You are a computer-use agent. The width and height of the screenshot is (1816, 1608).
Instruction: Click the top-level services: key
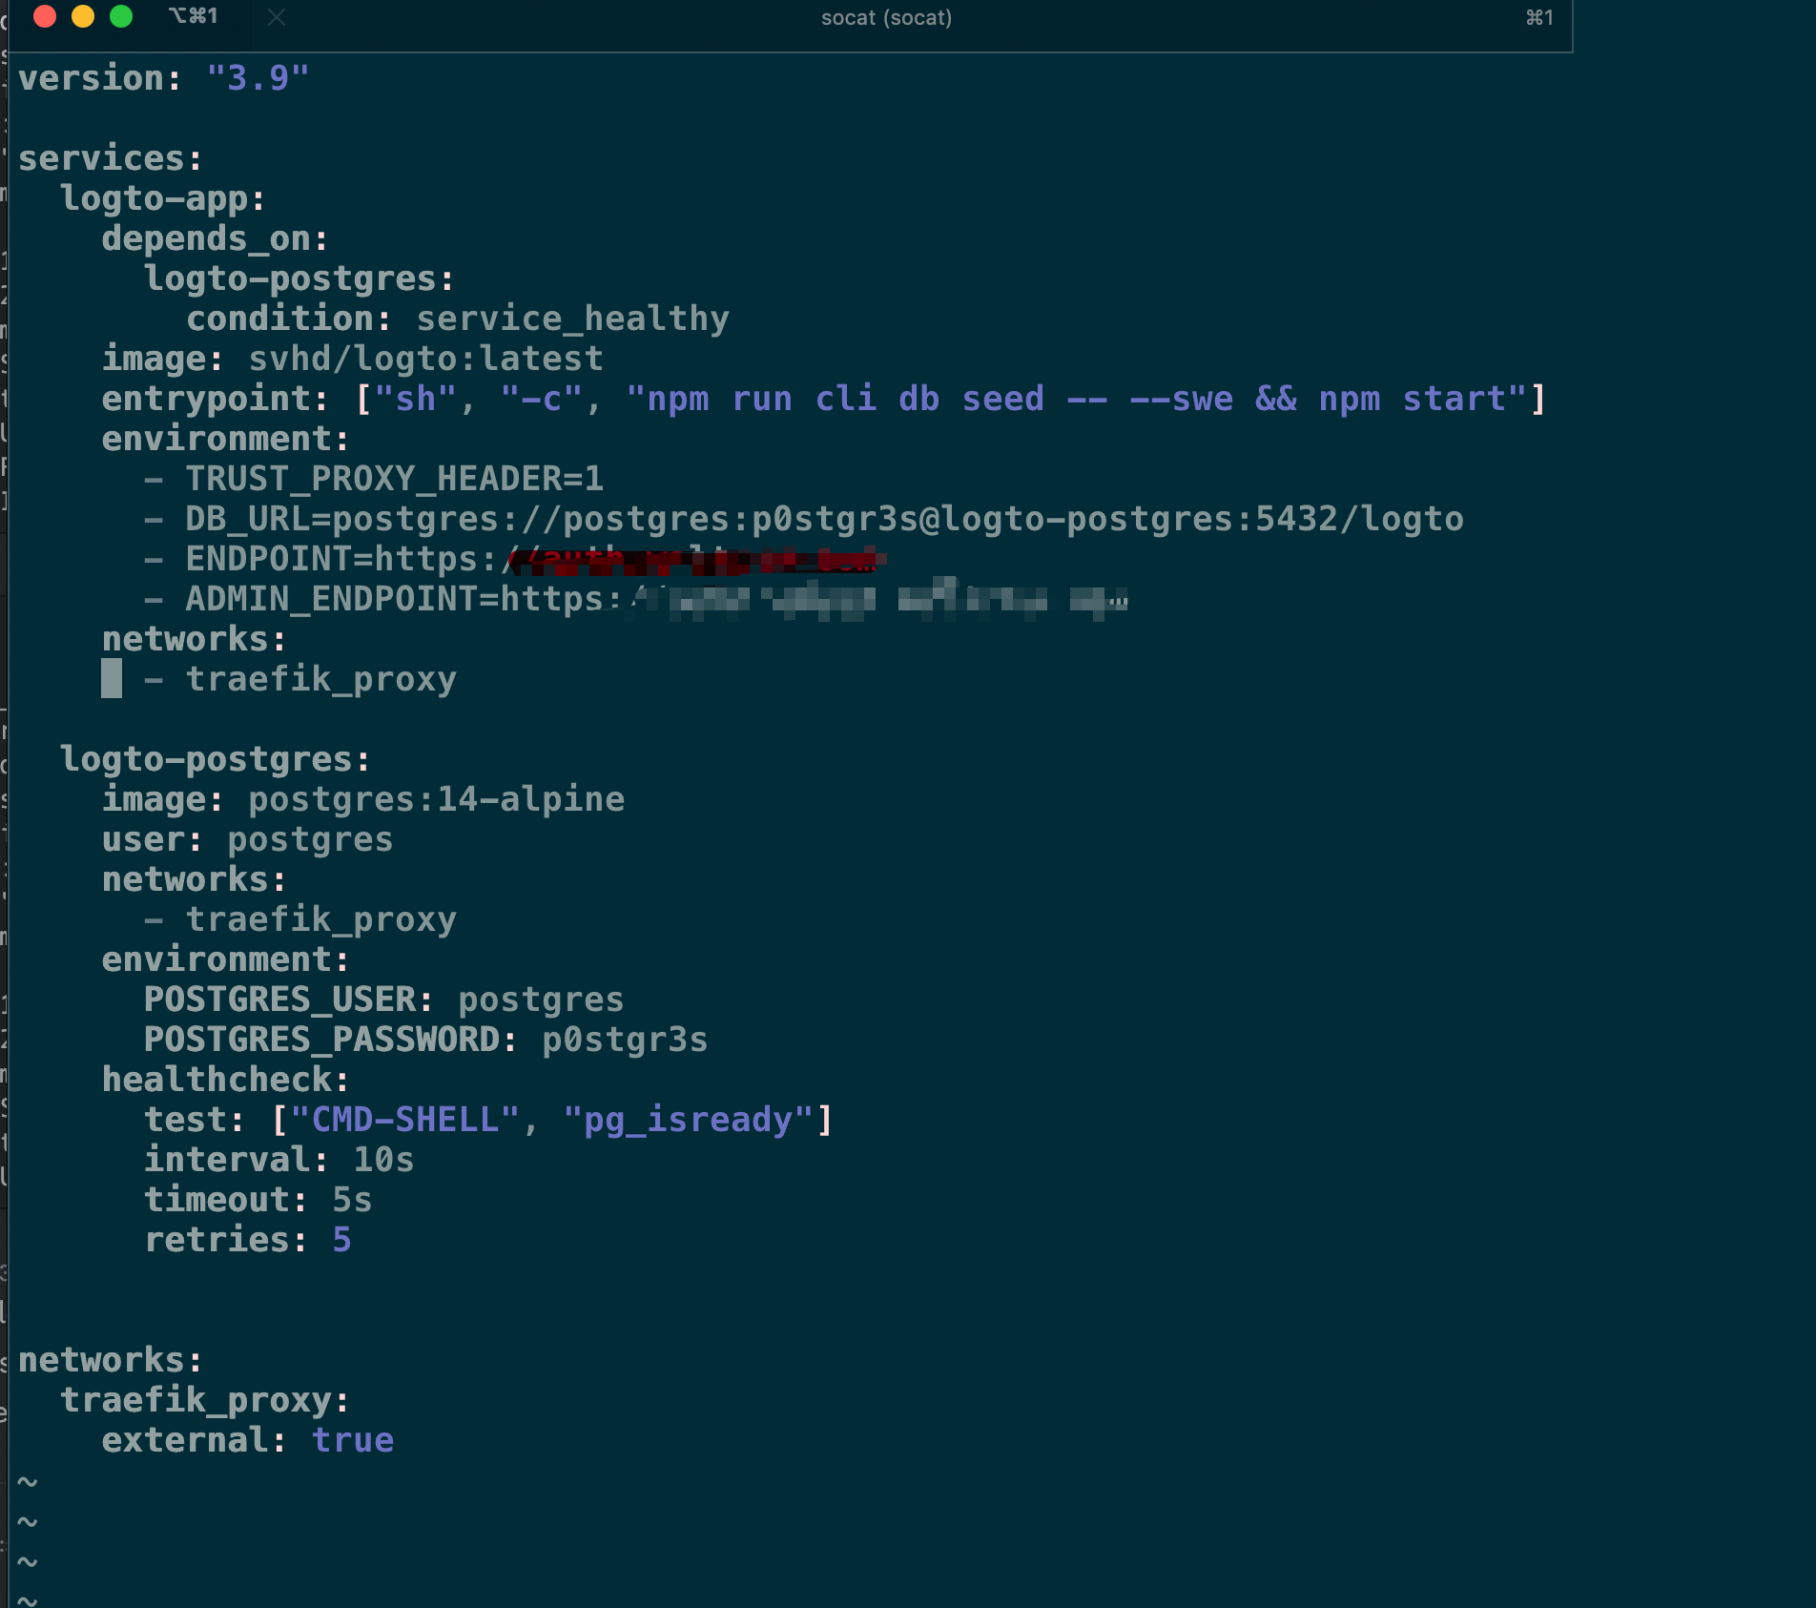110,158
